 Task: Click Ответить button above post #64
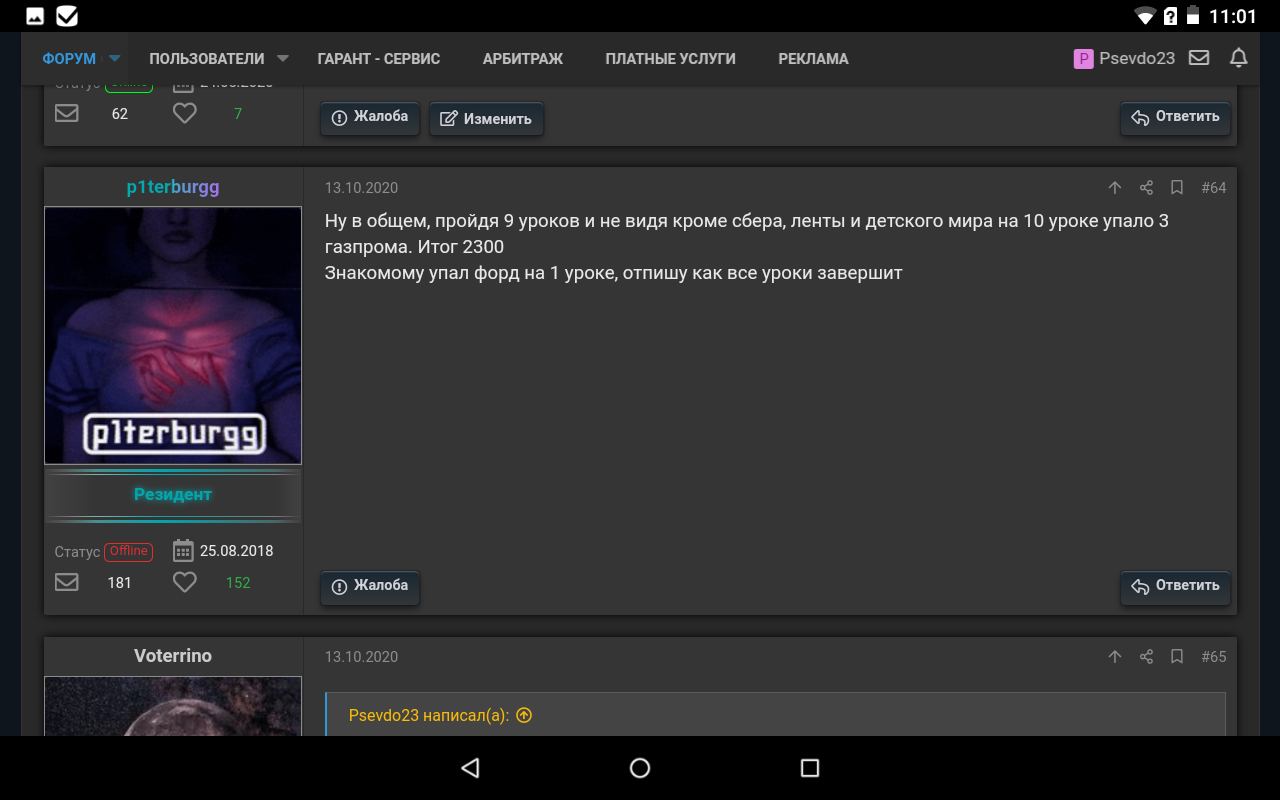pos(1176,117)
